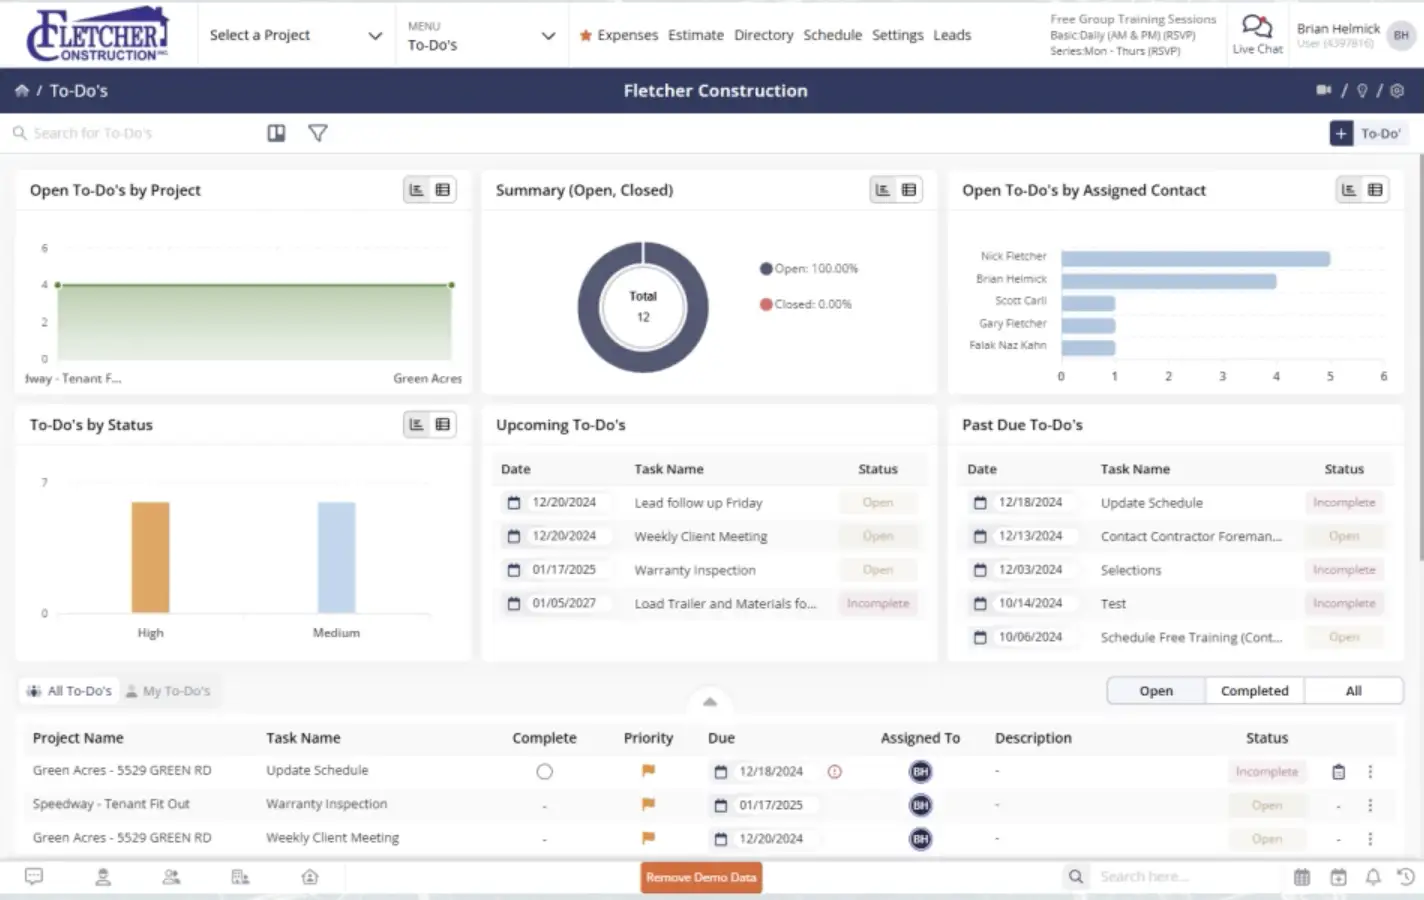Viewport: 1424px width, 900px height.
Task: Open the video camera help icon
Action: [1324, 91]
